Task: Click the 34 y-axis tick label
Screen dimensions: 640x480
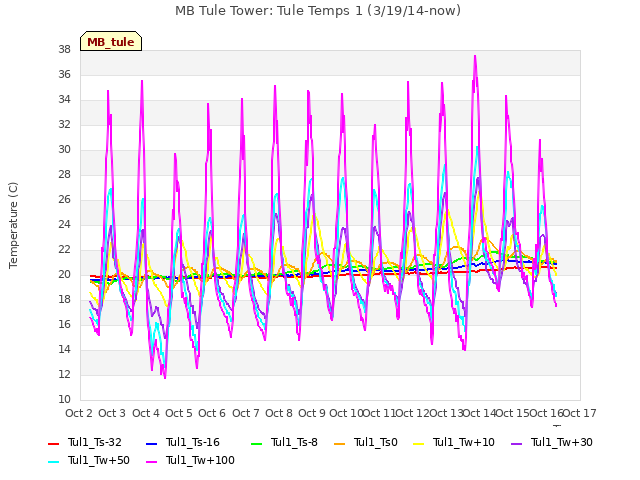Action: tap(64, 100)
